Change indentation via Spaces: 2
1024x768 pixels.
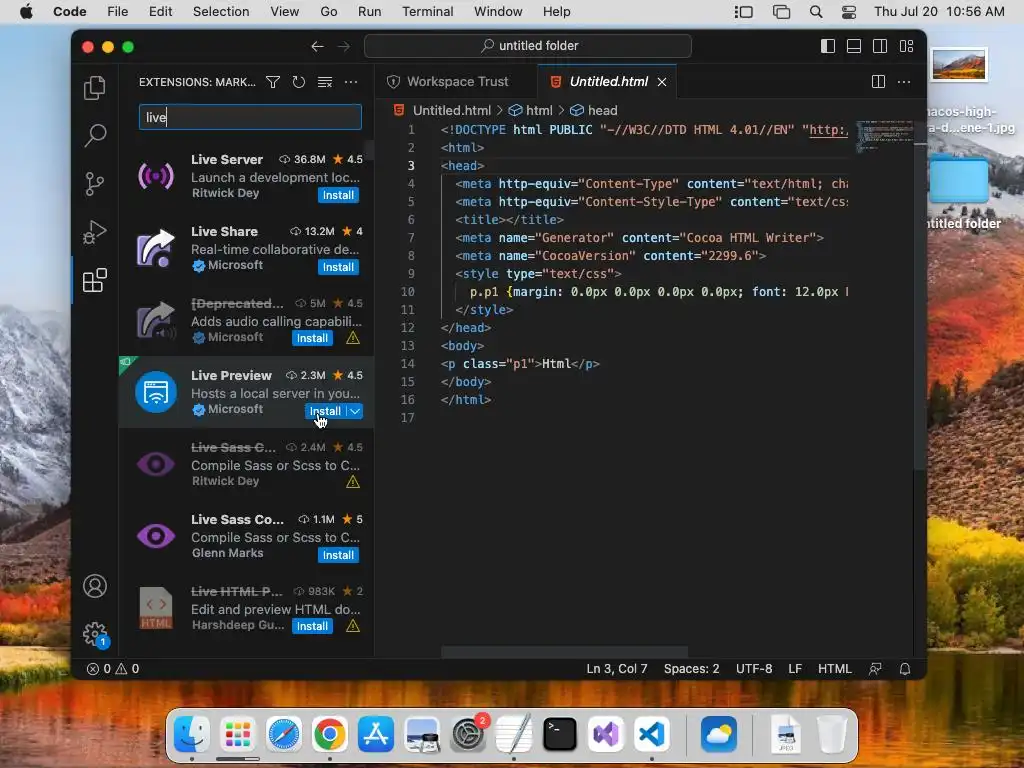click(691, 669)
